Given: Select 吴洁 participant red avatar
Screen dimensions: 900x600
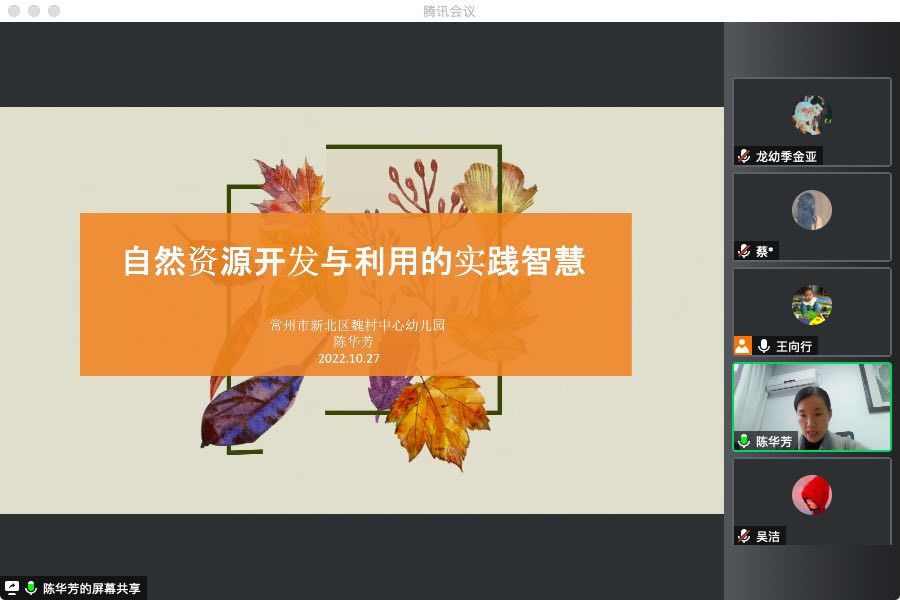Looking at the screenshot, I should [x=812, y=495].
